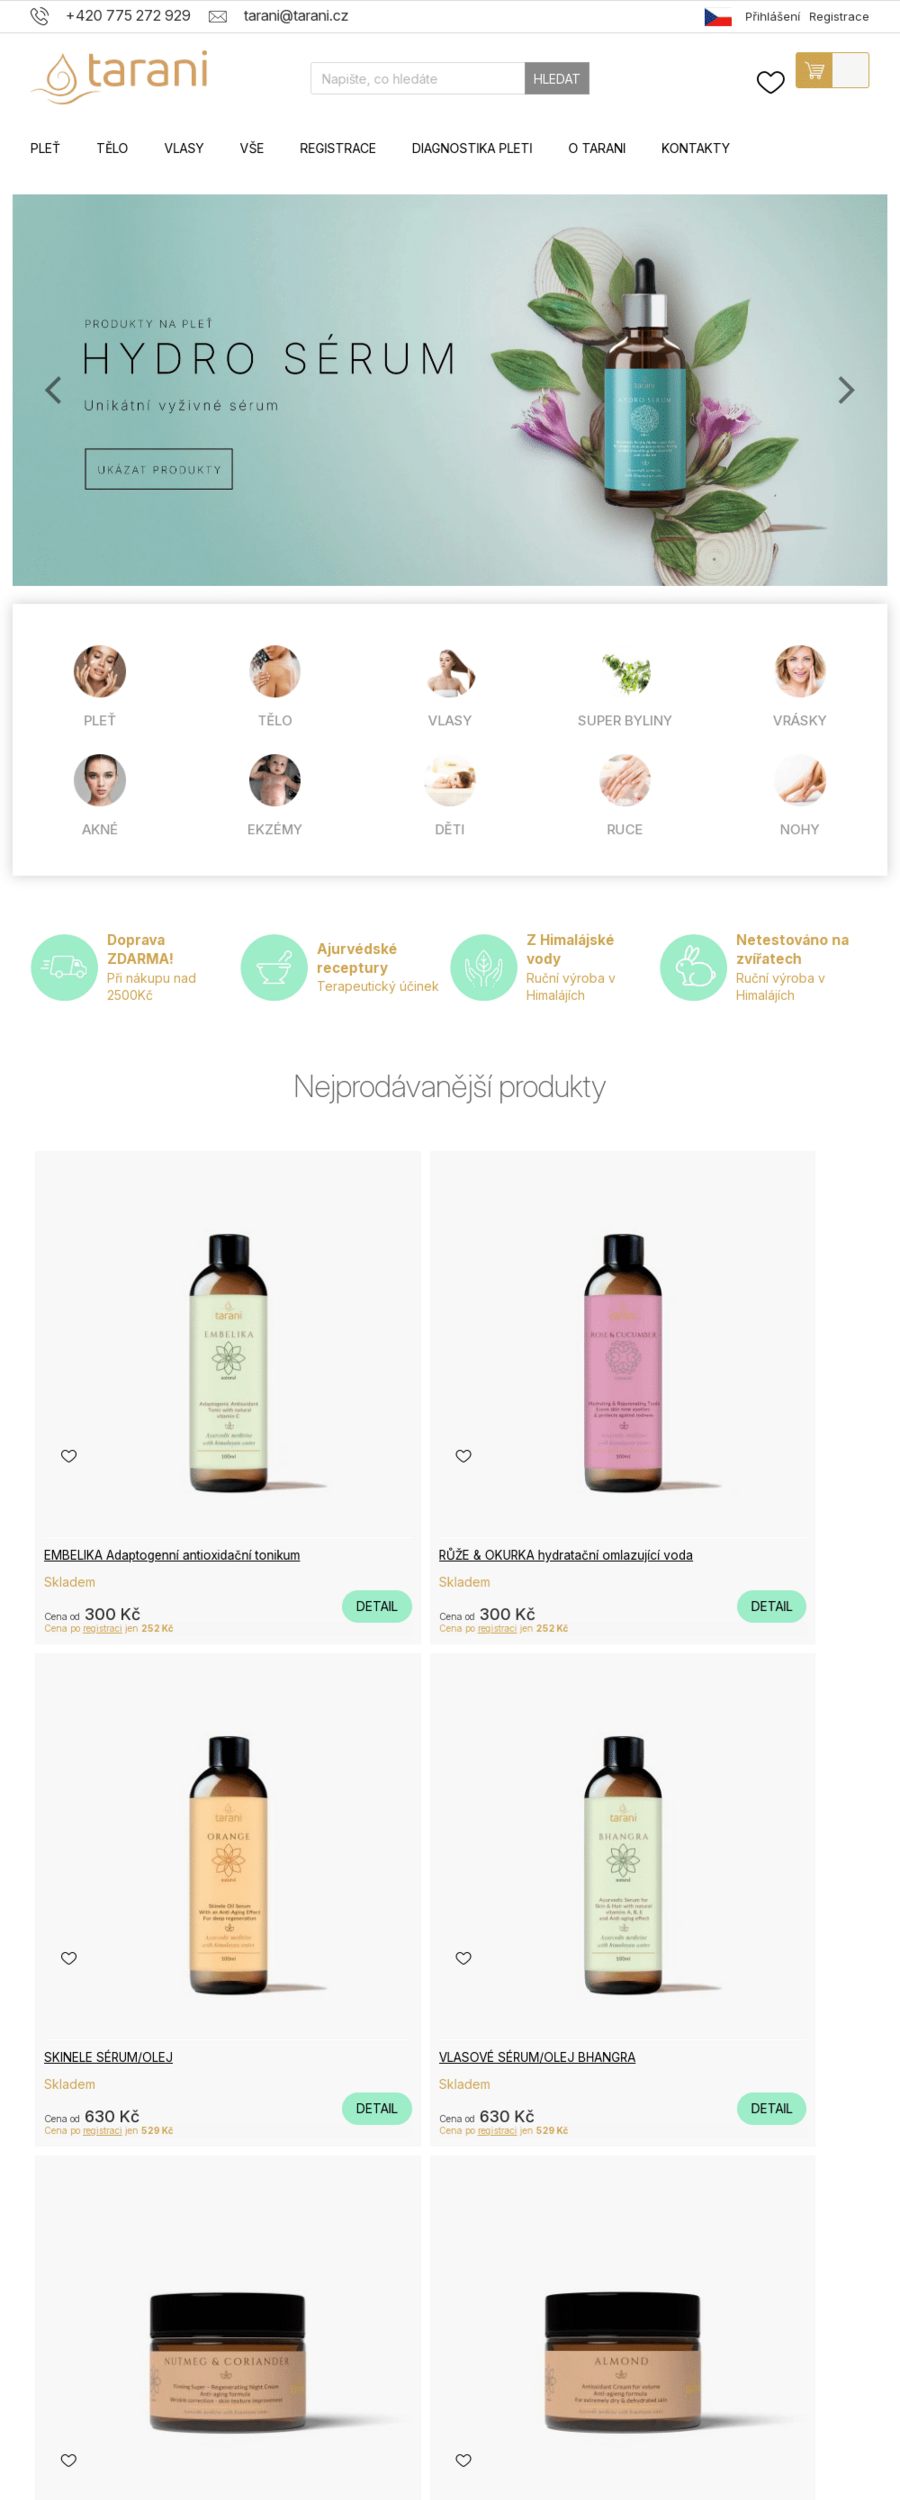The image size is (900, 2500).
Task: Open the DIAGNOSTIKA PLETI menu item
Action: [472, 148]
